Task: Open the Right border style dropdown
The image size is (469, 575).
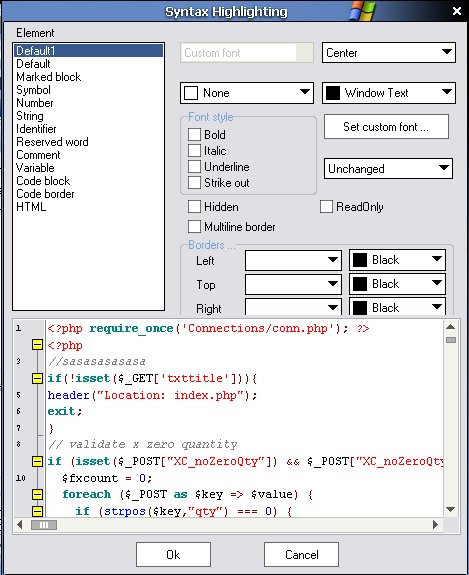Action: 293,307
